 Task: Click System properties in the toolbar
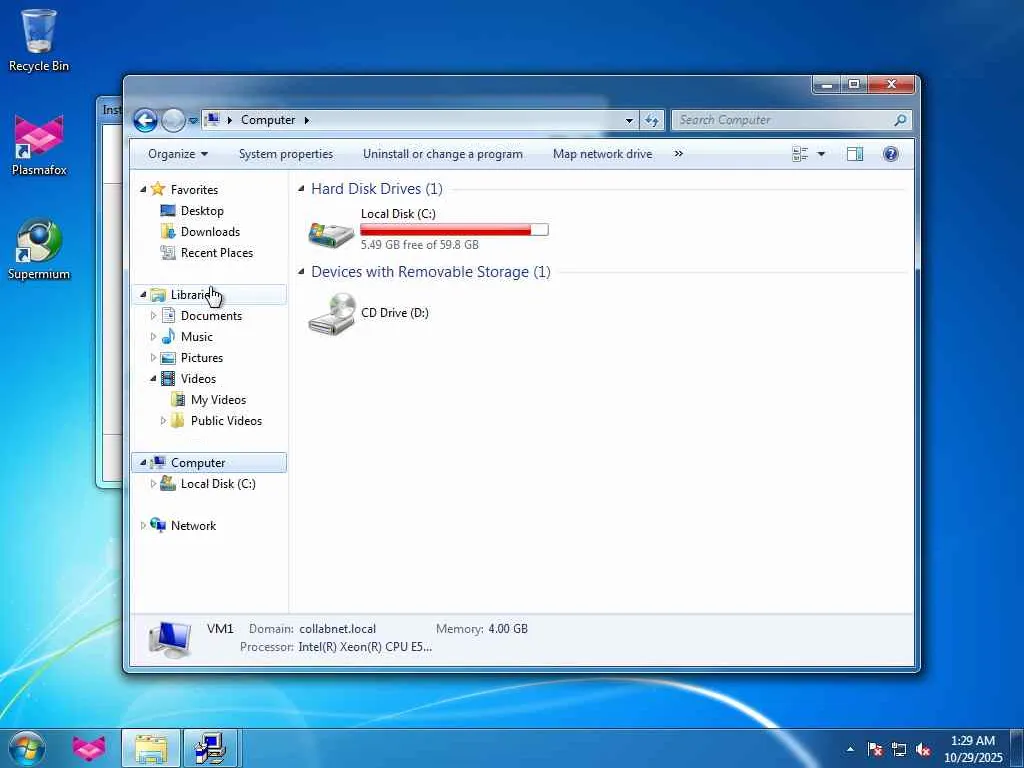click(x=285, y=154)
